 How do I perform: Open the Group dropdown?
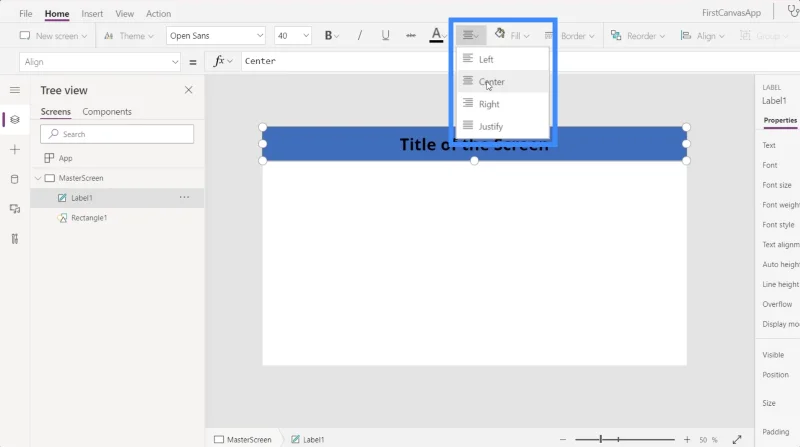tap(764, 36)
